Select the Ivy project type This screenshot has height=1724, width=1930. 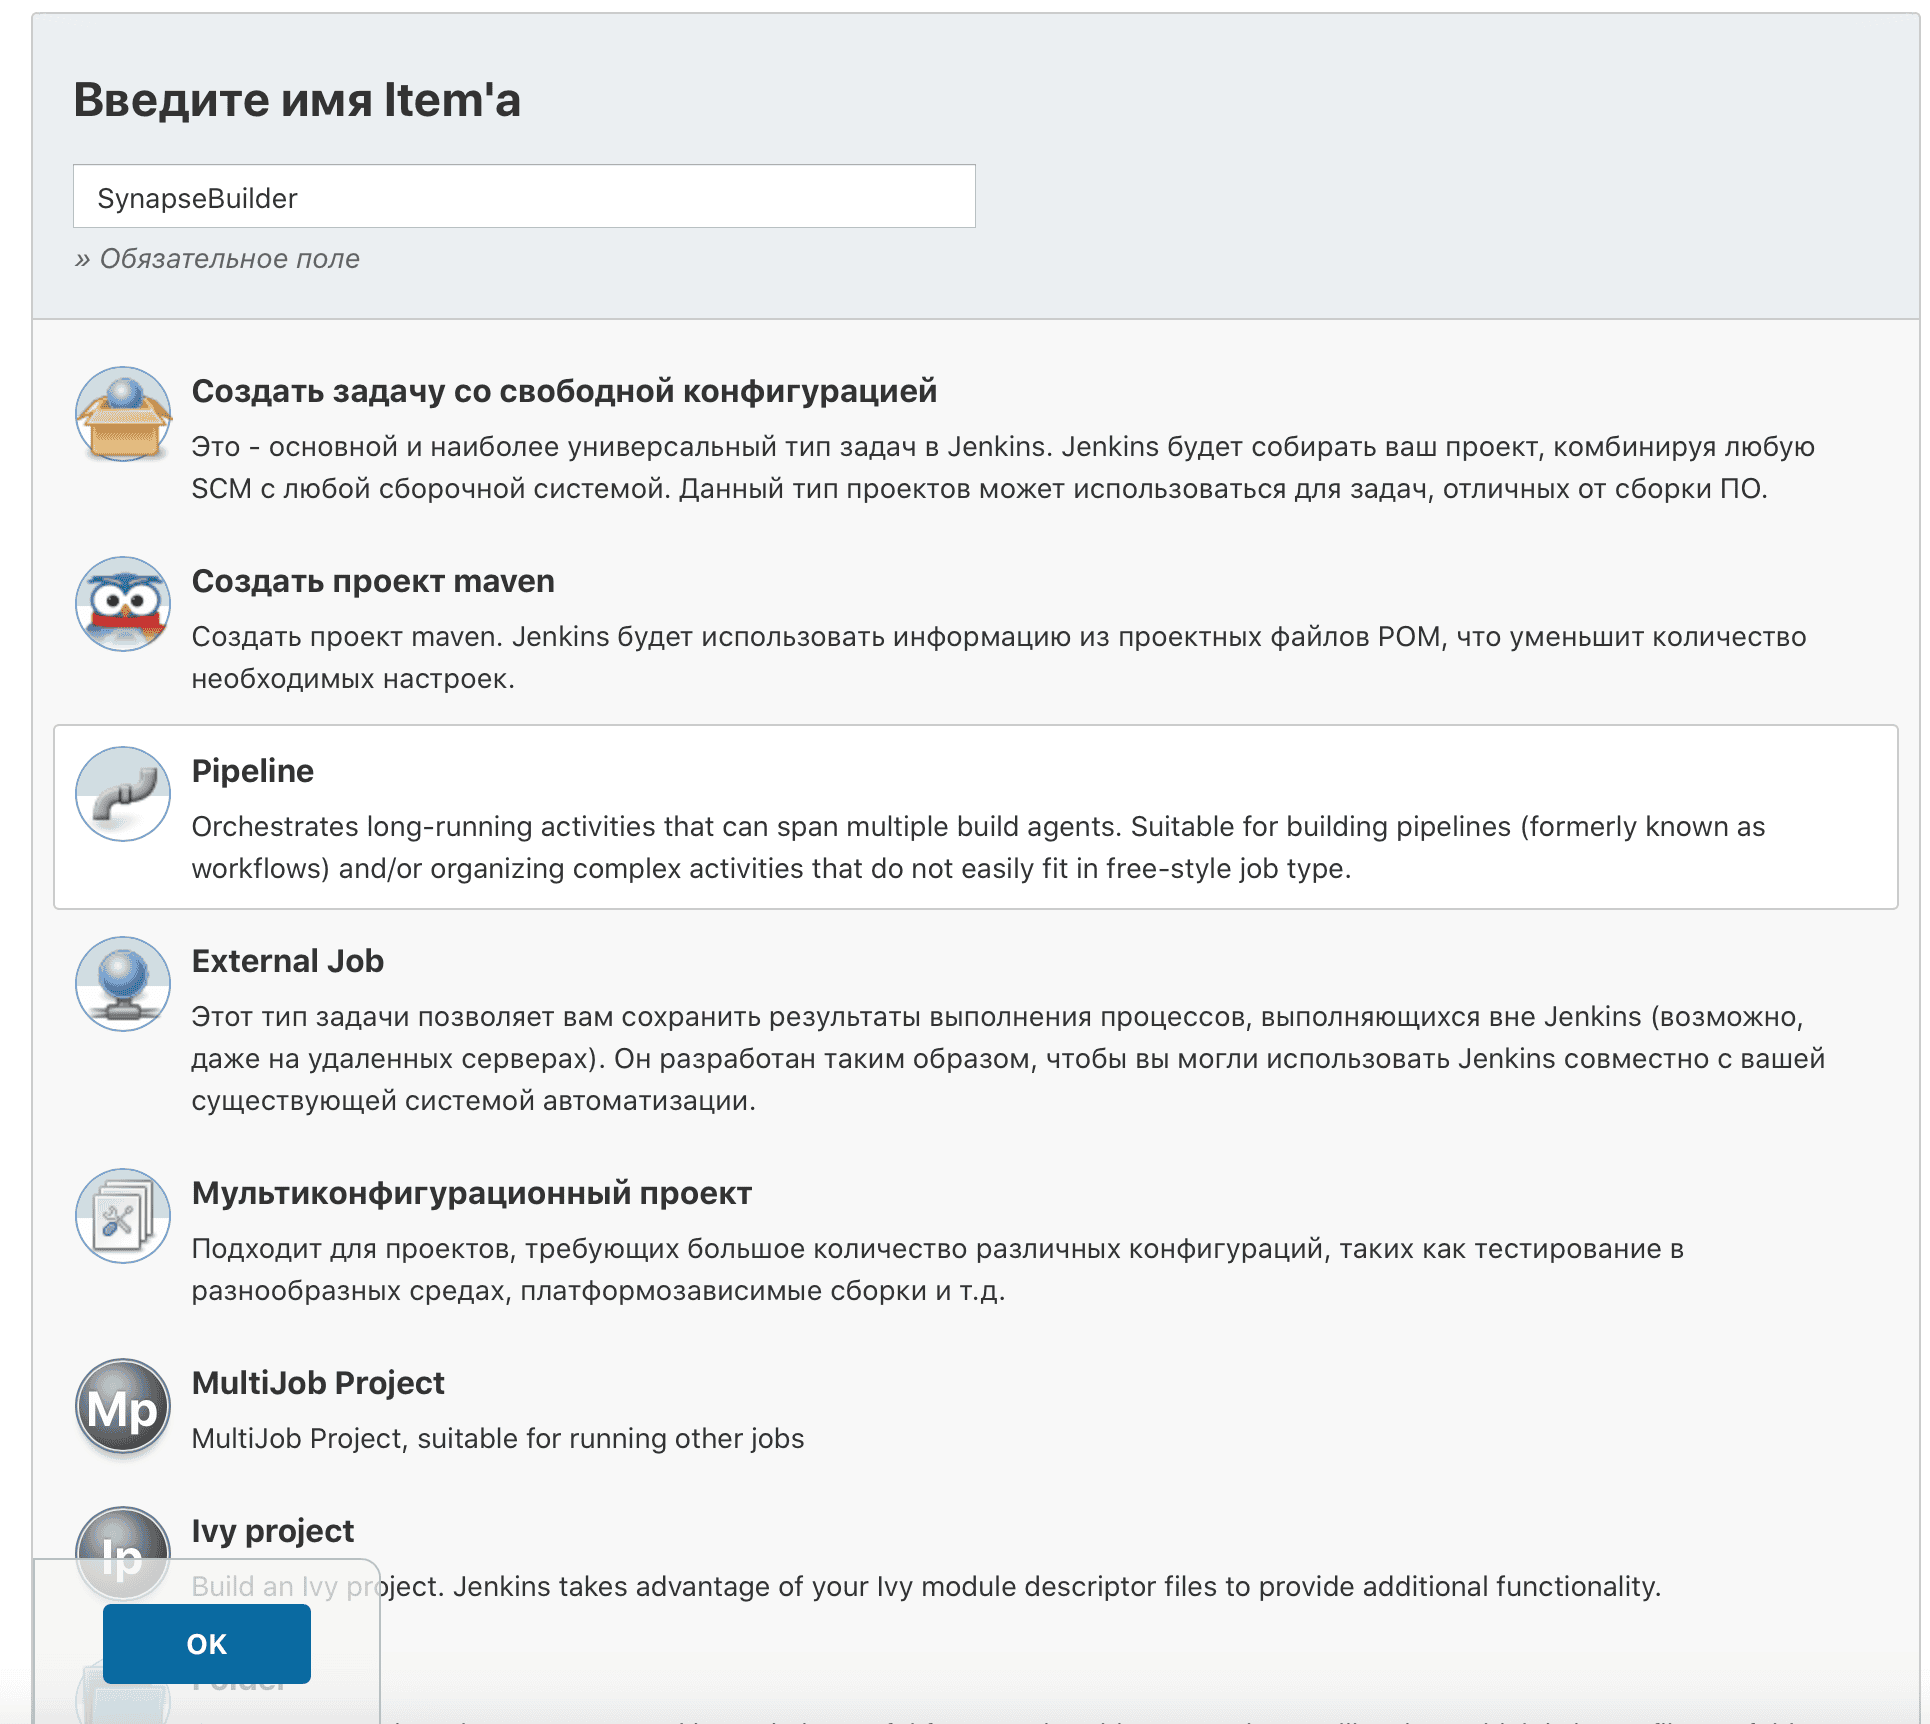tap(272, 1530)
